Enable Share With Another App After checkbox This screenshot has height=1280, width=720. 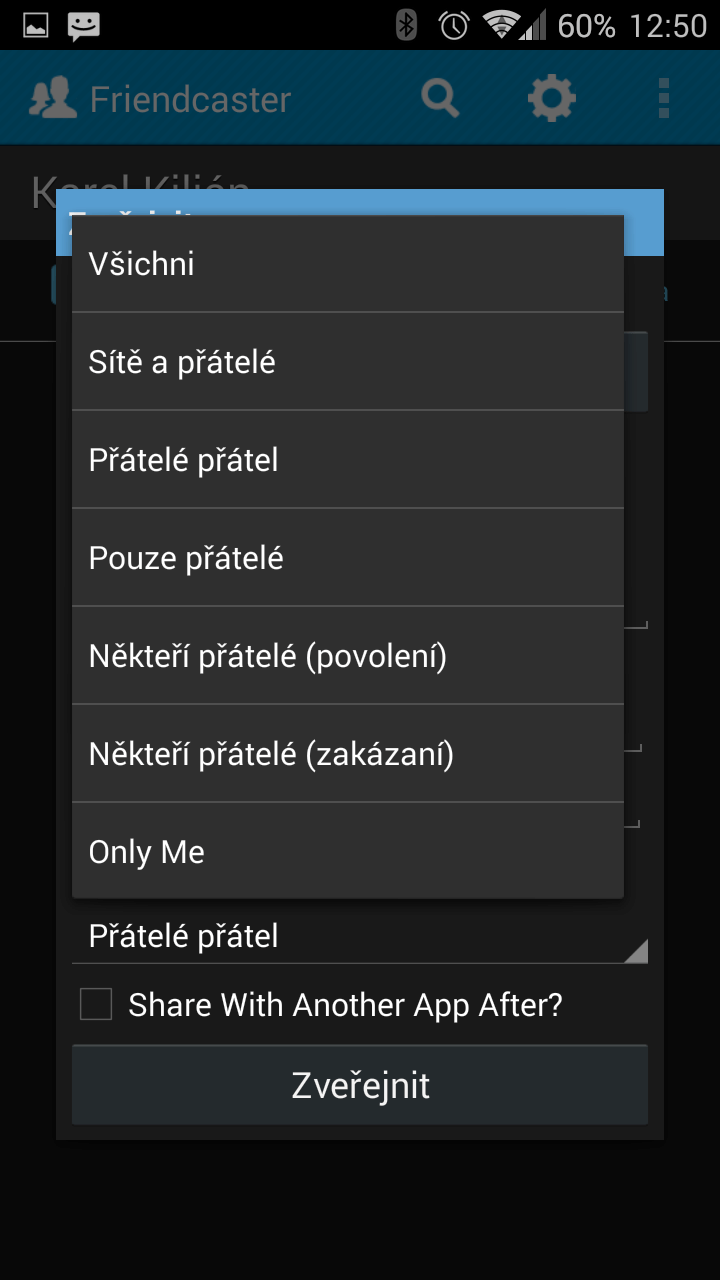tap(96, 1004)
